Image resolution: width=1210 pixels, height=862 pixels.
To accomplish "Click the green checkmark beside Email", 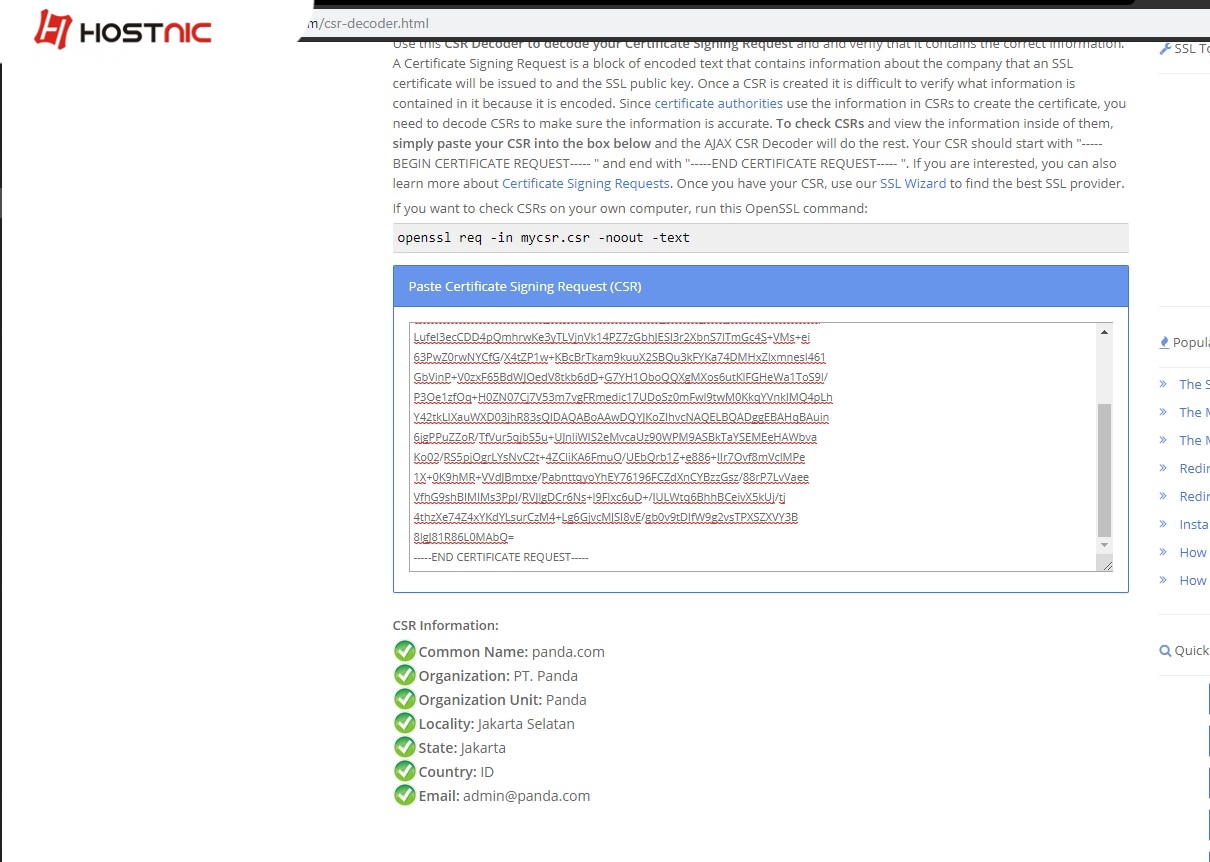I will [404, 794].
